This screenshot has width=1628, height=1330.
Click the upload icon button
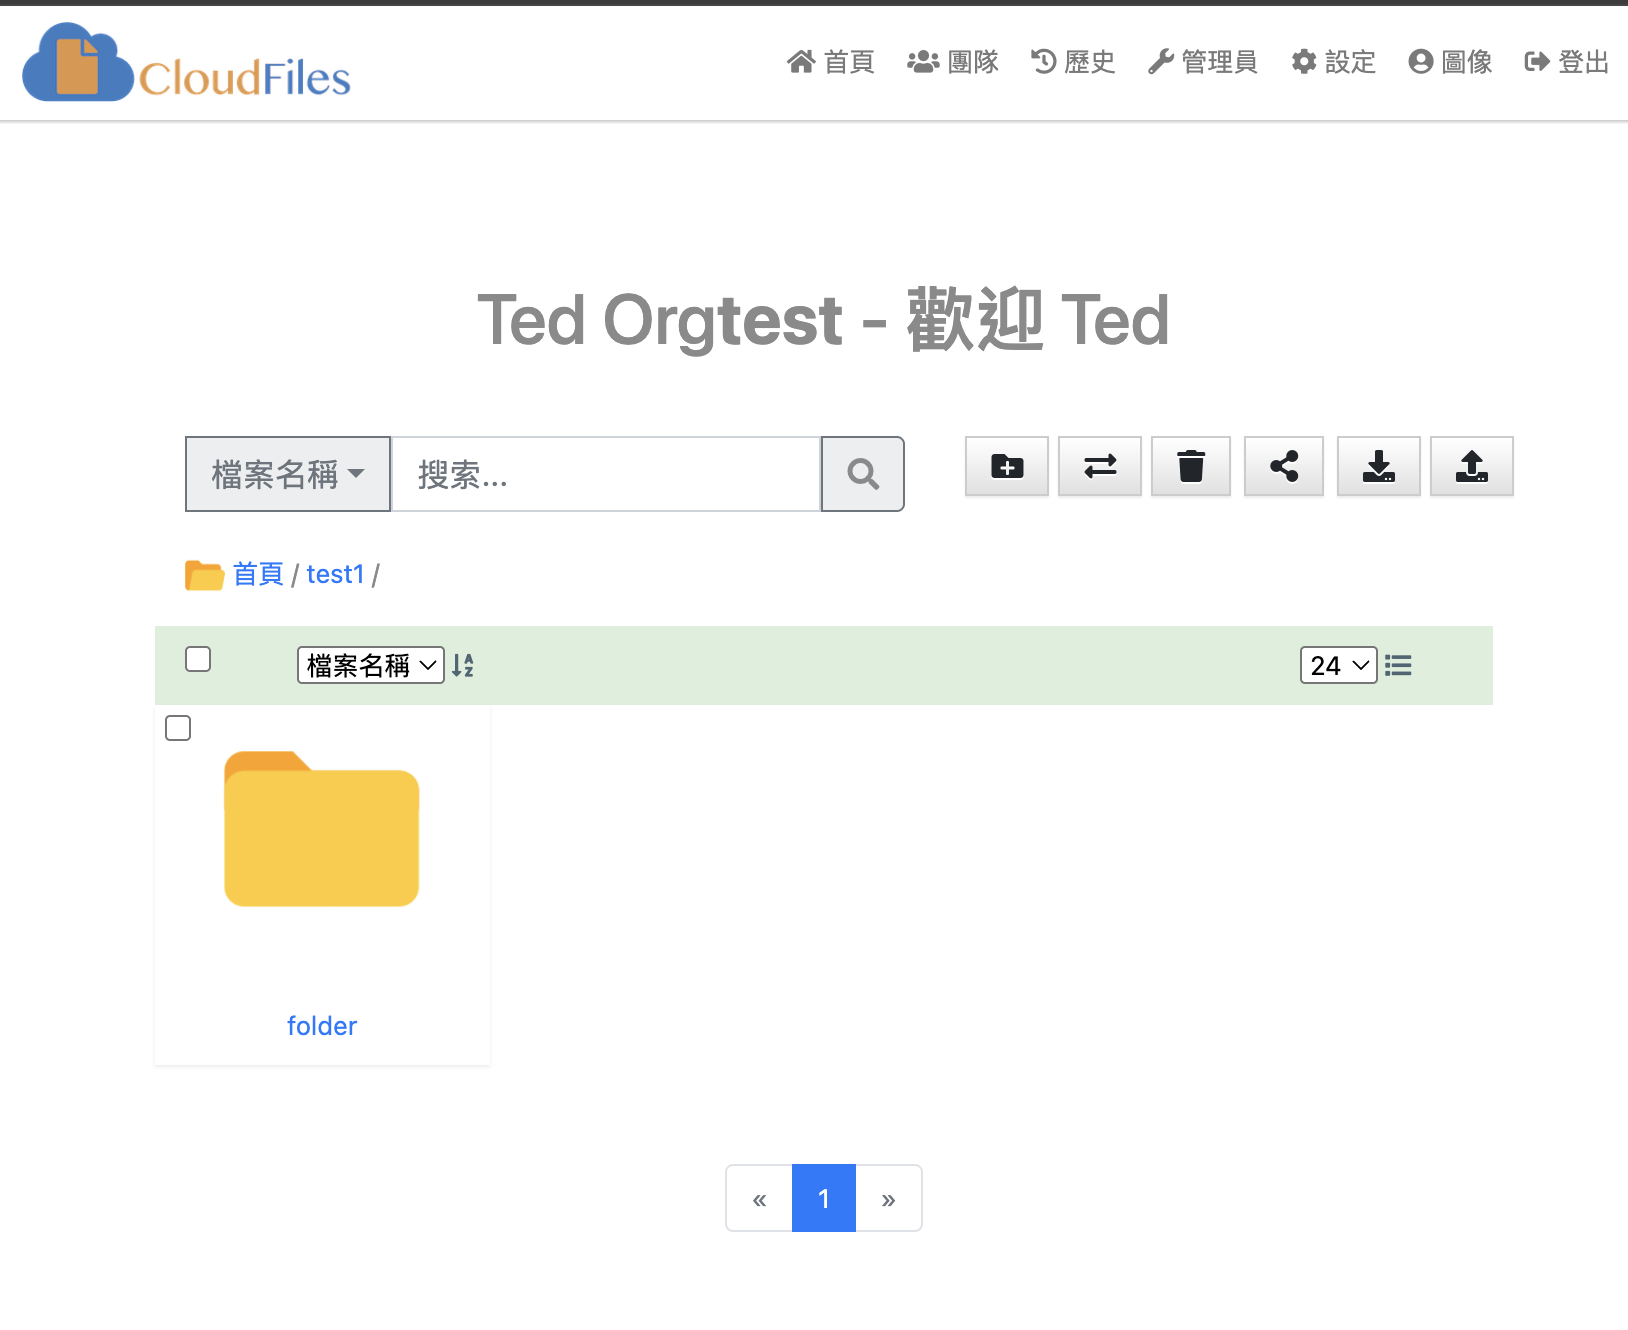1472,466
